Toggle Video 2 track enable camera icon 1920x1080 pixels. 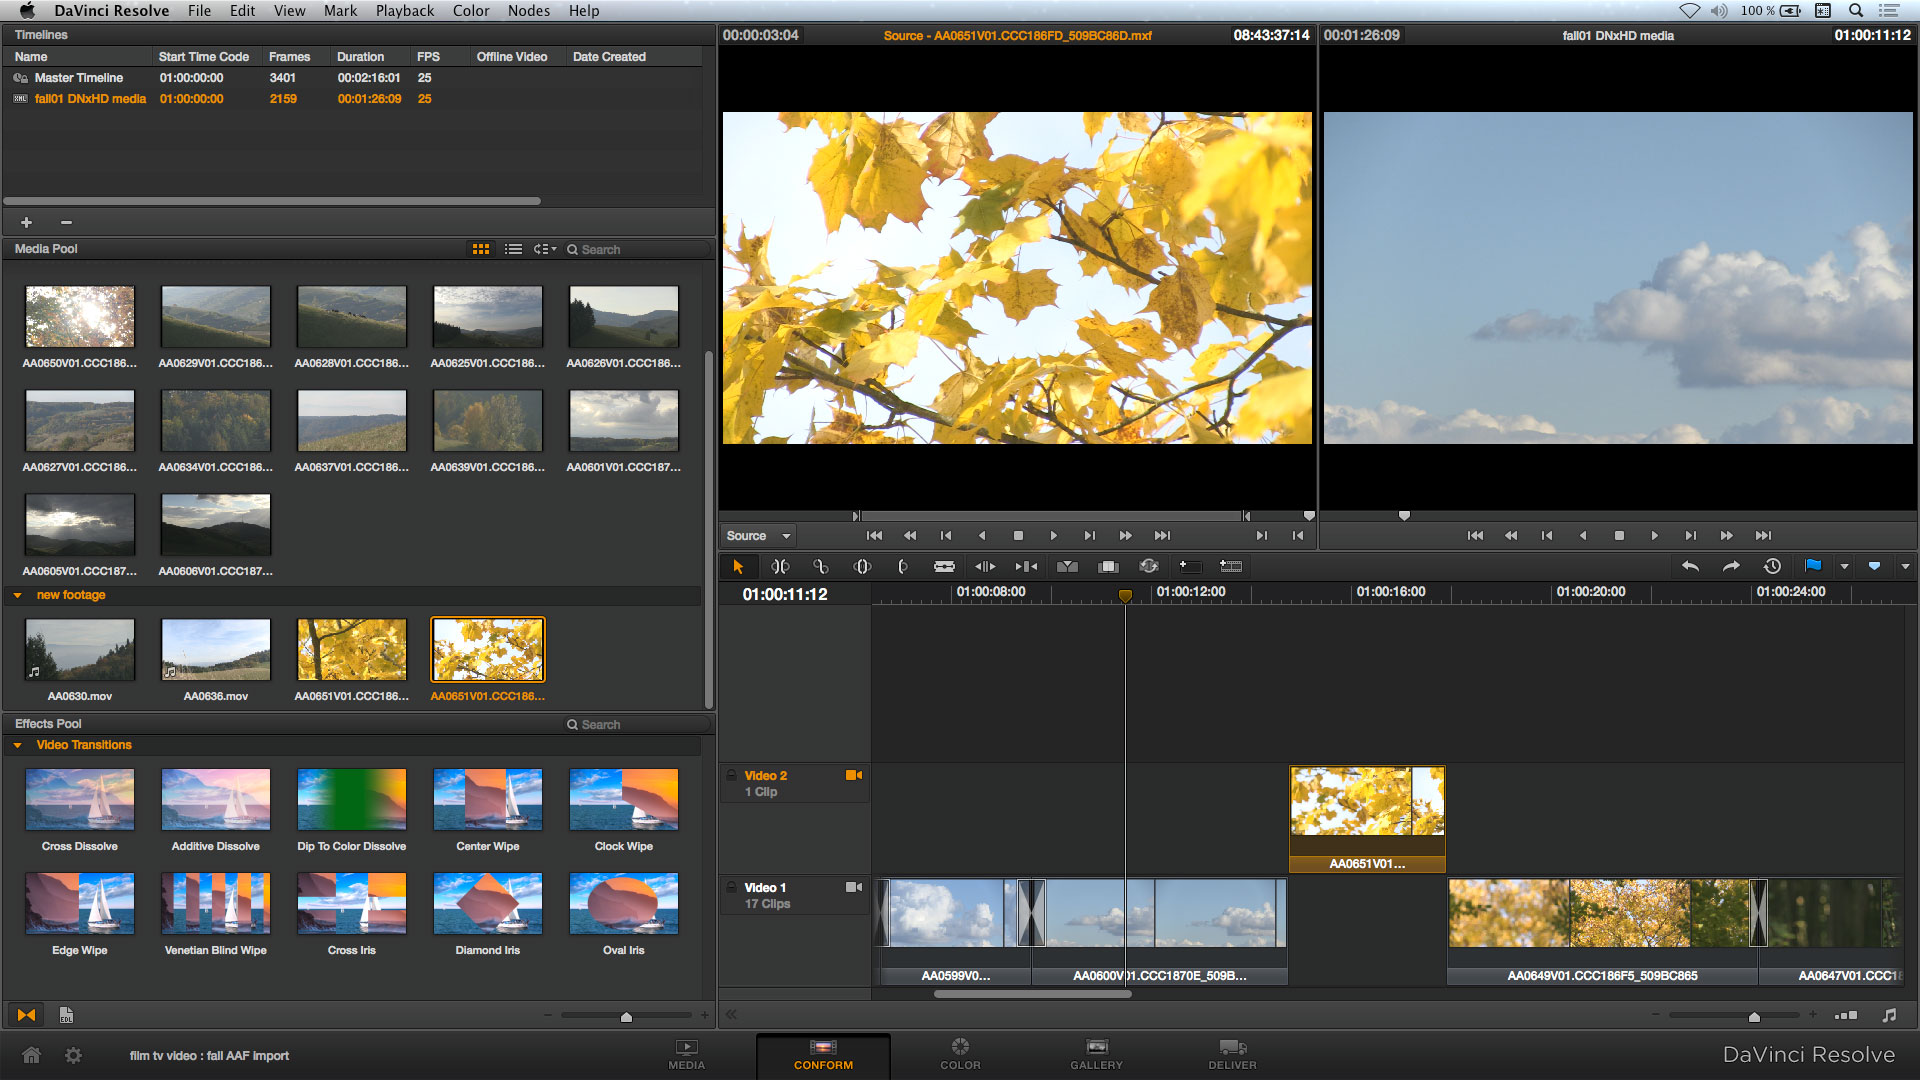[854, 775]
